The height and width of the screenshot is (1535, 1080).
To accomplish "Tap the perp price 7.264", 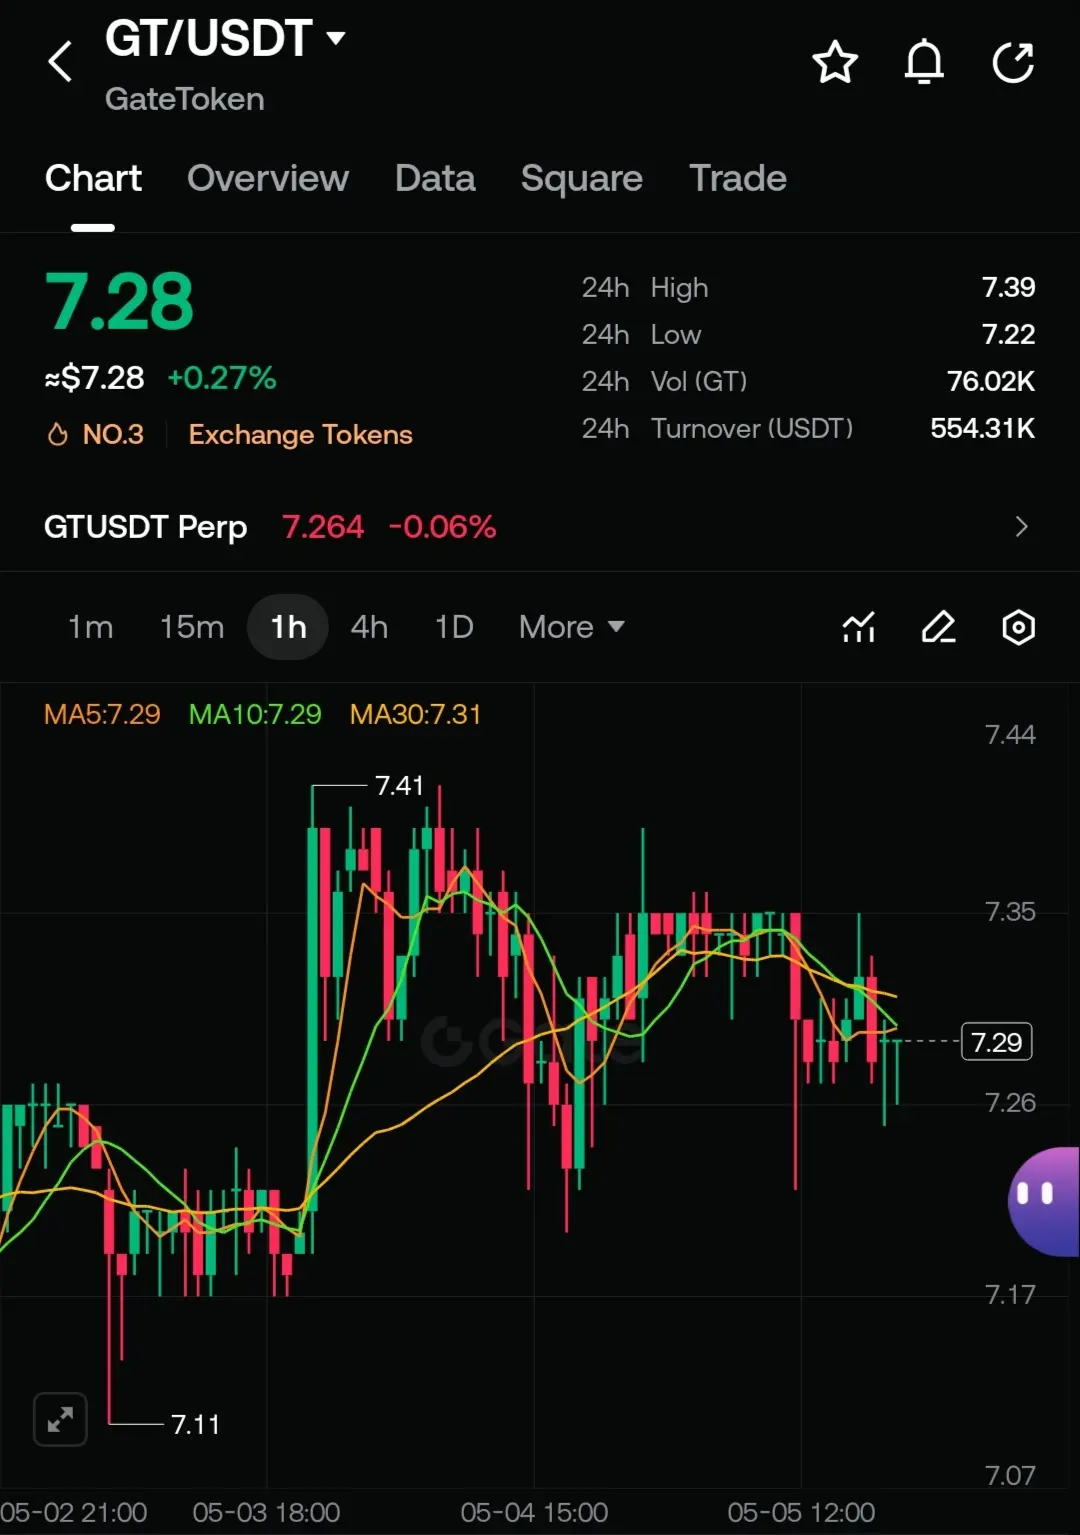I will (x=323, y=526).
